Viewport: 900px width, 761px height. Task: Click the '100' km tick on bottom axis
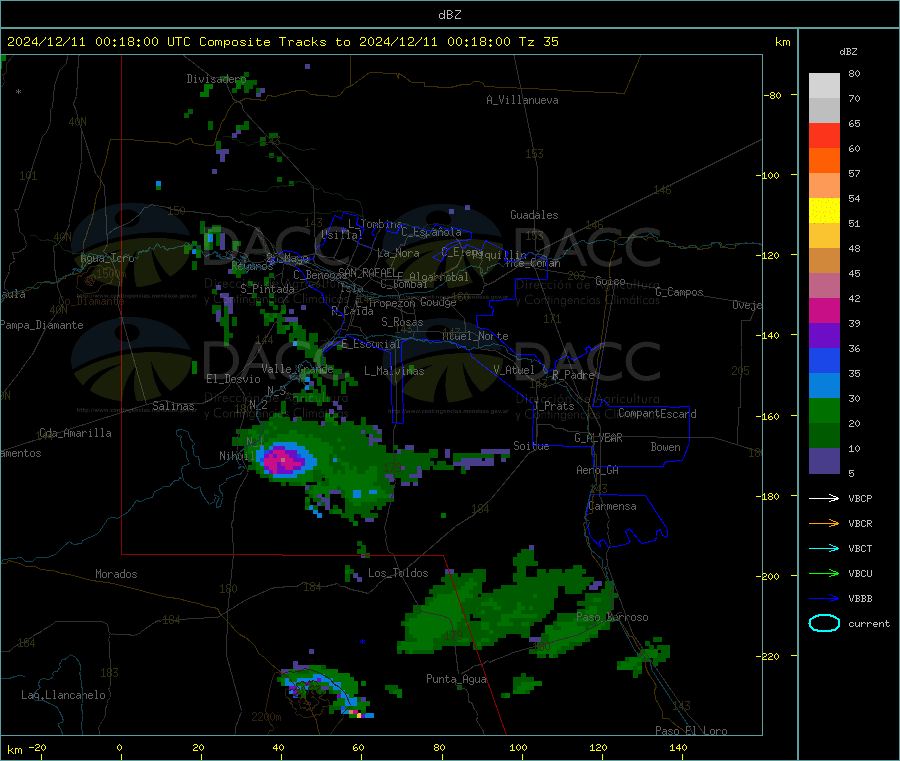(x=518, y=747)
